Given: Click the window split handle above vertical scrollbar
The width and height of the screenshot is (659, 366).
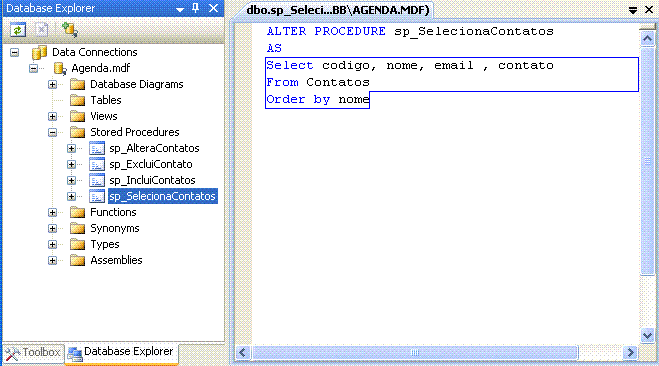Looking at the screenshot, I should click(x=647, y=28).
